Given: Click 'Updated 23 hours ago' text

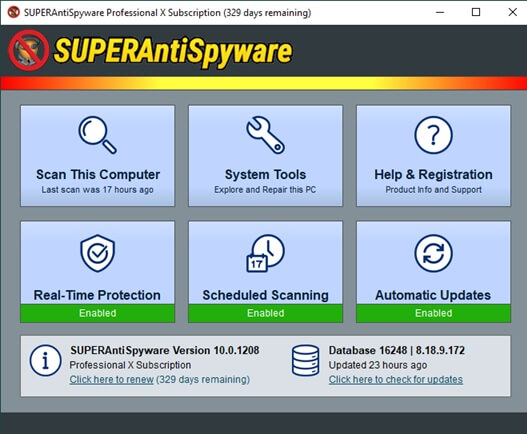Looking at the screenshot, I should click(x=378, y=365).
